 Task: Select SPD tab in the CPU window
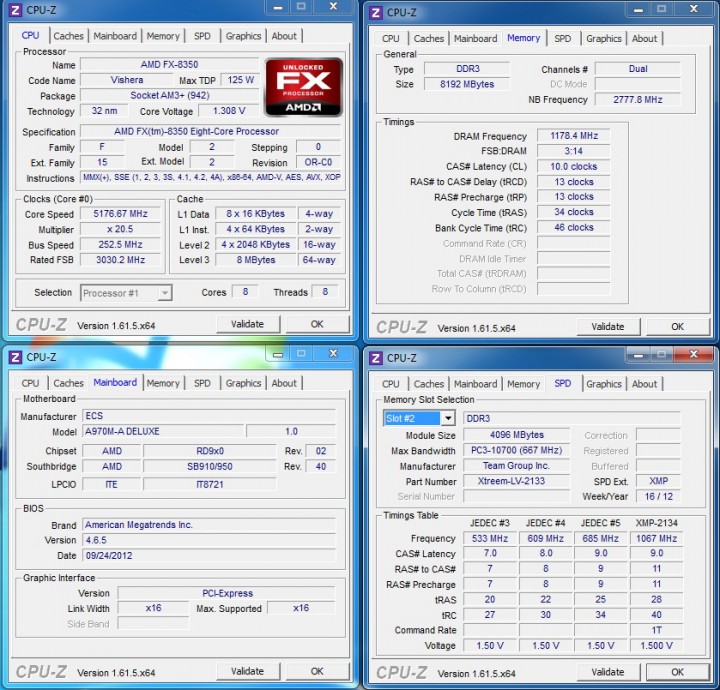(x=202, y=36)
